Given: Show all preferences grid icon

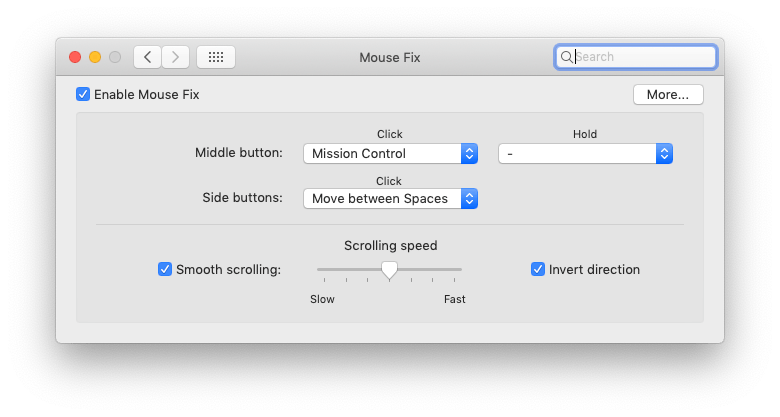Looking at the screenshot, I should click(216, 57).
